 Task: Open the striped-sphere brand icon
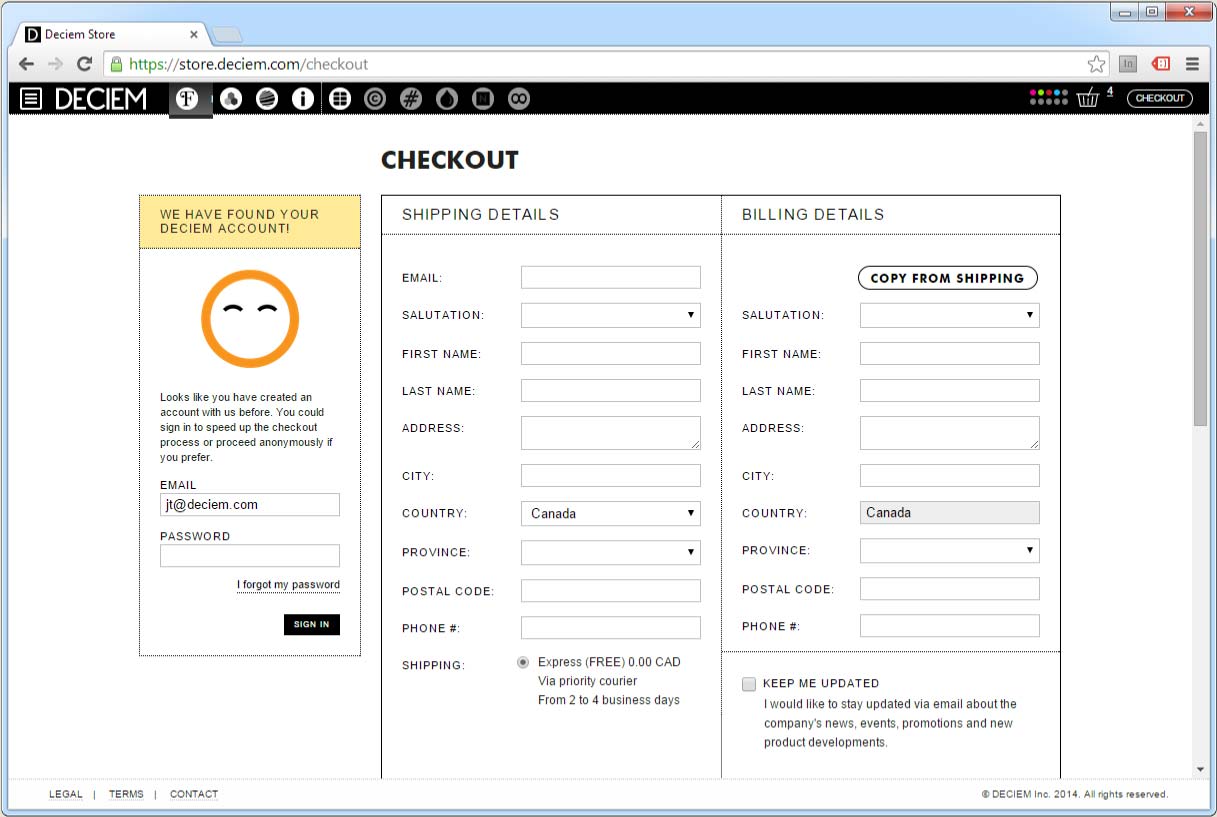267,99
